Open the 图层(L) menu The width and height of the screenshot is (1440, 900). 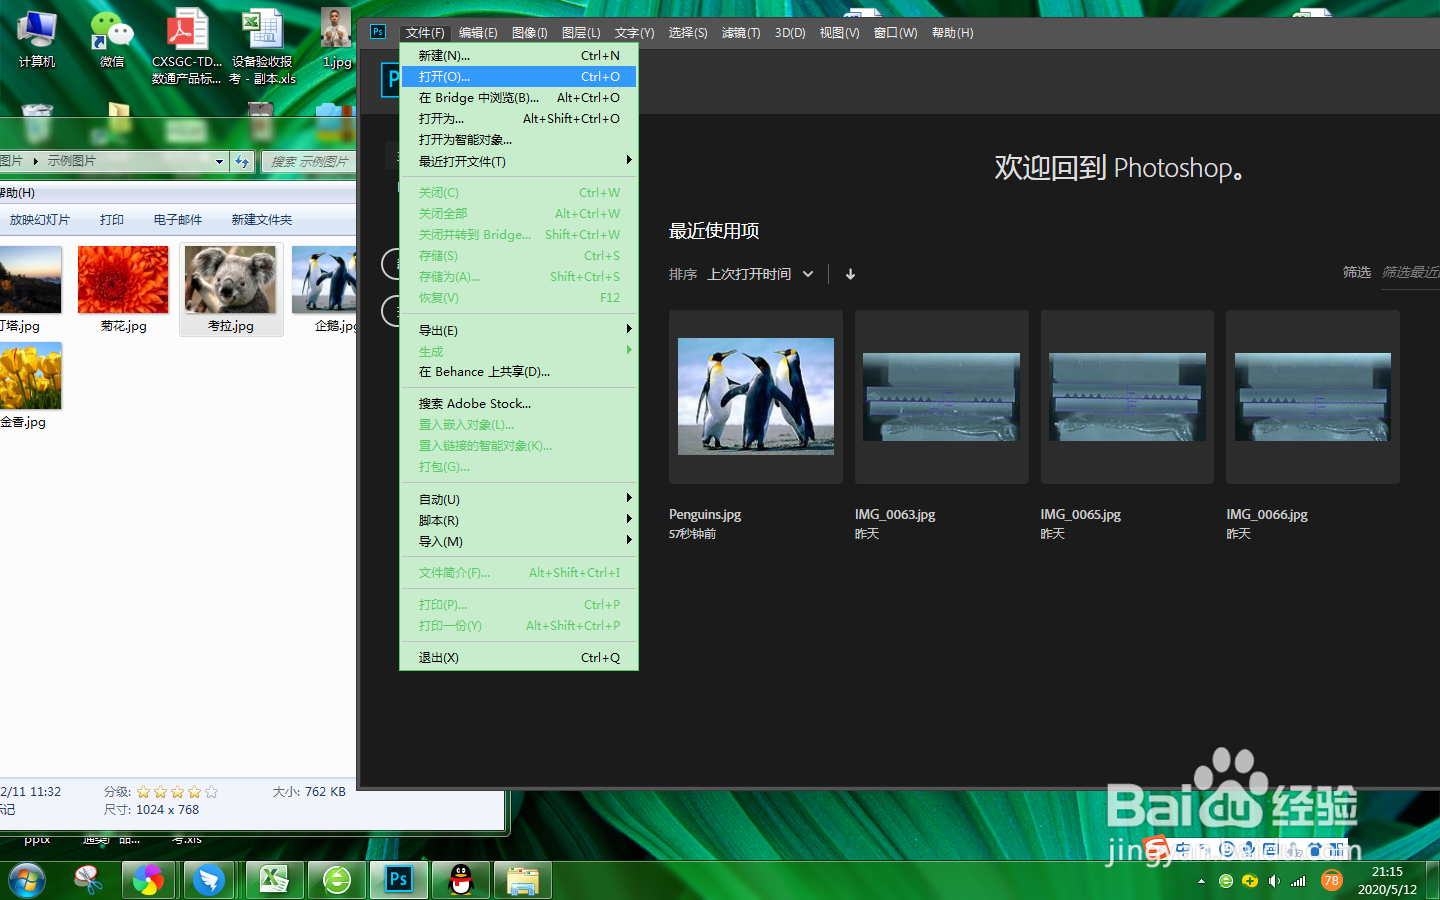pyautogui.click(x=581, y=33)
